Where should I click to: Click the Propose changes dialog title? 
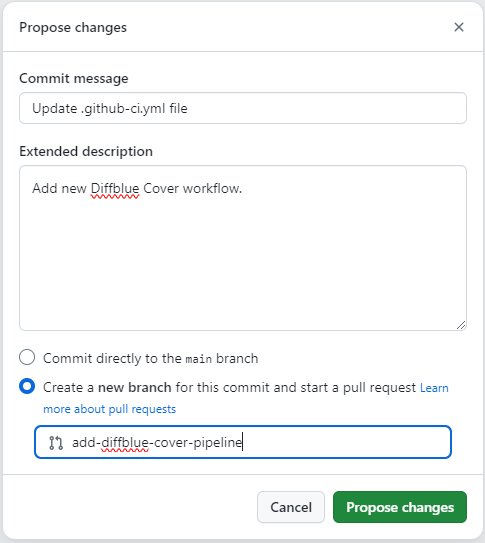pyautogui.click(x=73, y=27)
